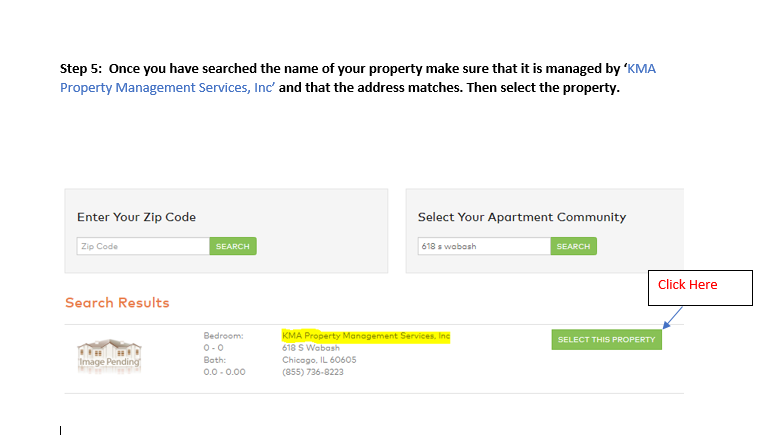Click the Image Pending property thumbnail
Image resolution: width=769 pixels, height=435 pixels.
(109, 355)
